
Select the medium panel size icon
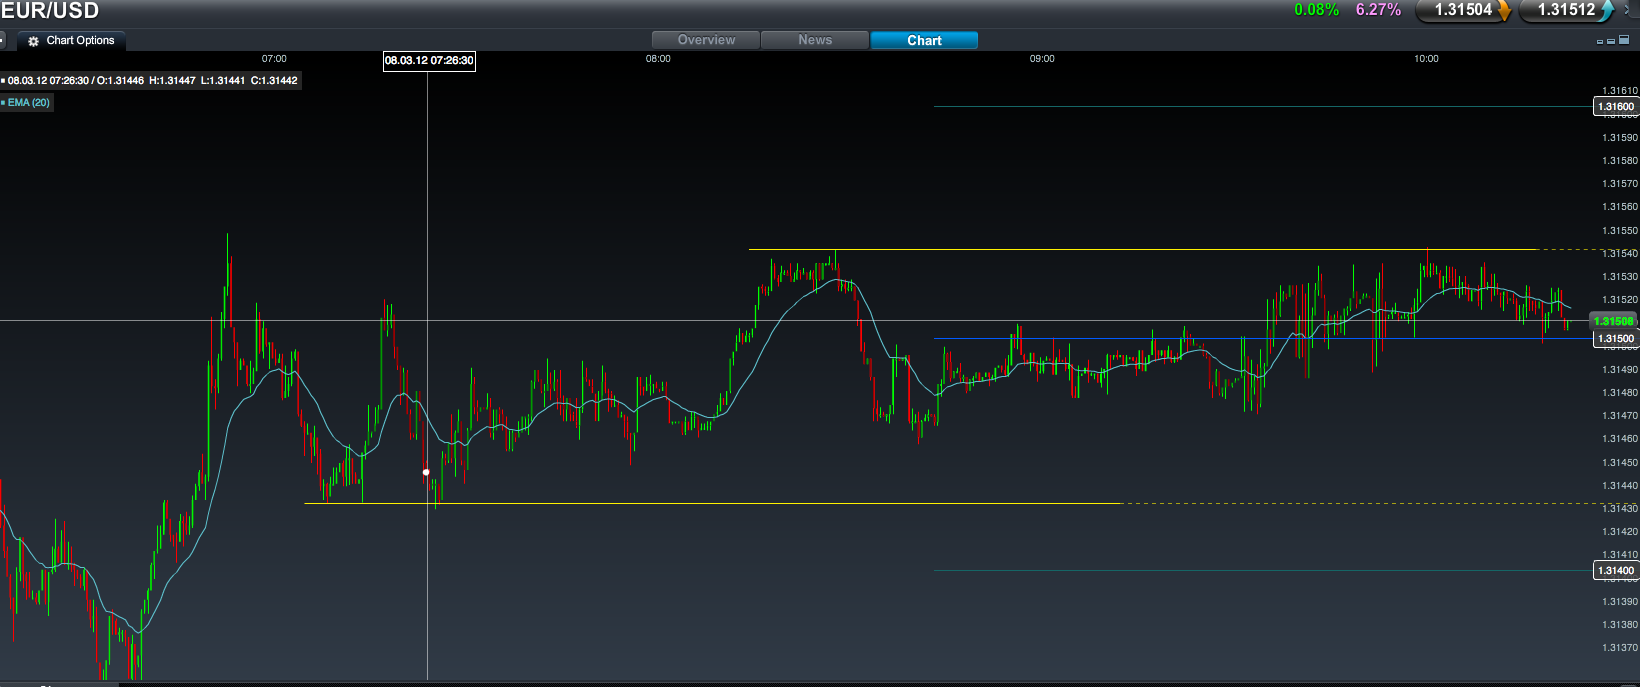[x=1611, y=41]
